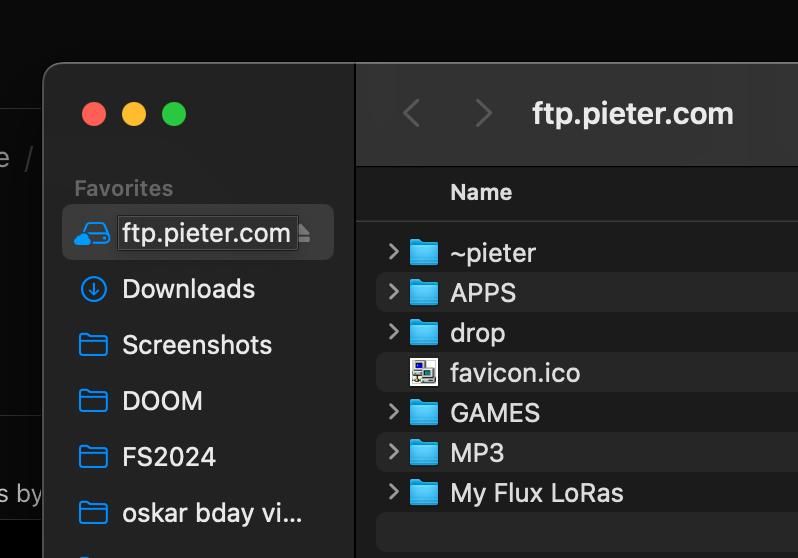The width and height of the screenshot is (798, 558).
Task: Open DOOM folder in the sidebar
Action: pos(162,401)
